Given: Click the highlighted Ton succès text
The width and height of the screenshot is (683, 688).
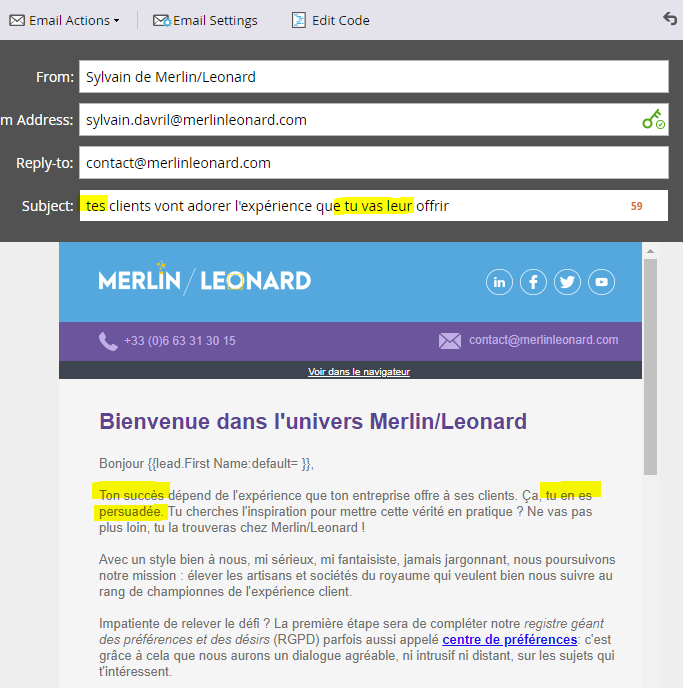Looking at the screenshot, I should [132, 495].
